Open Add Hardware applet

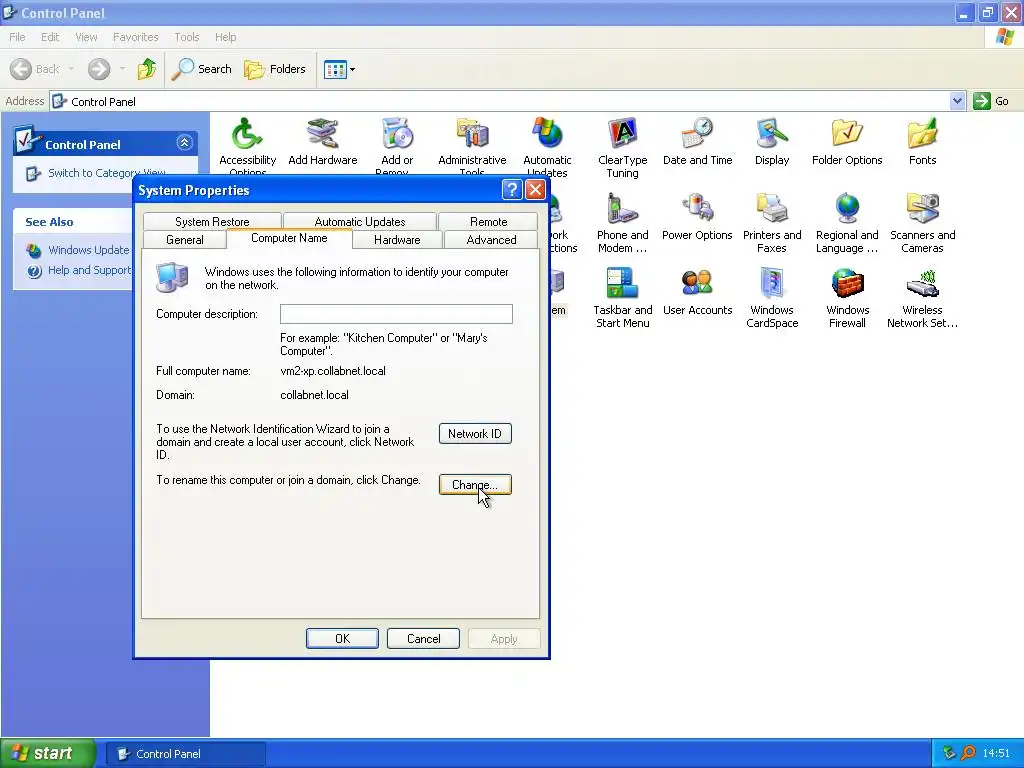tap(323, 141)
